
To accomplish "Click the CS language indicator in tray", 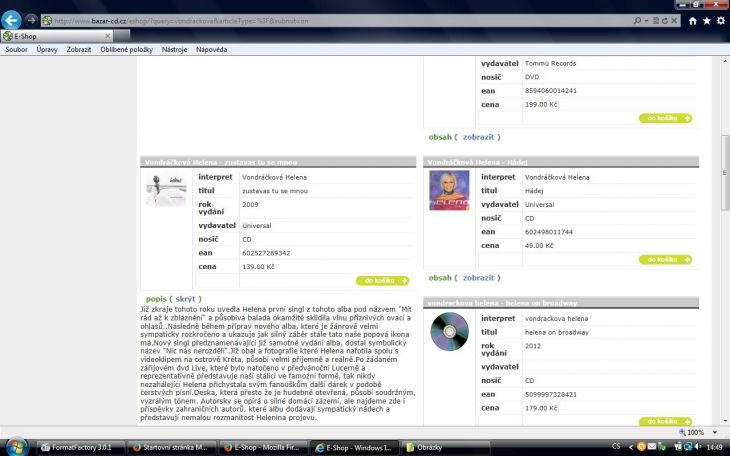I will pos(616,446).
